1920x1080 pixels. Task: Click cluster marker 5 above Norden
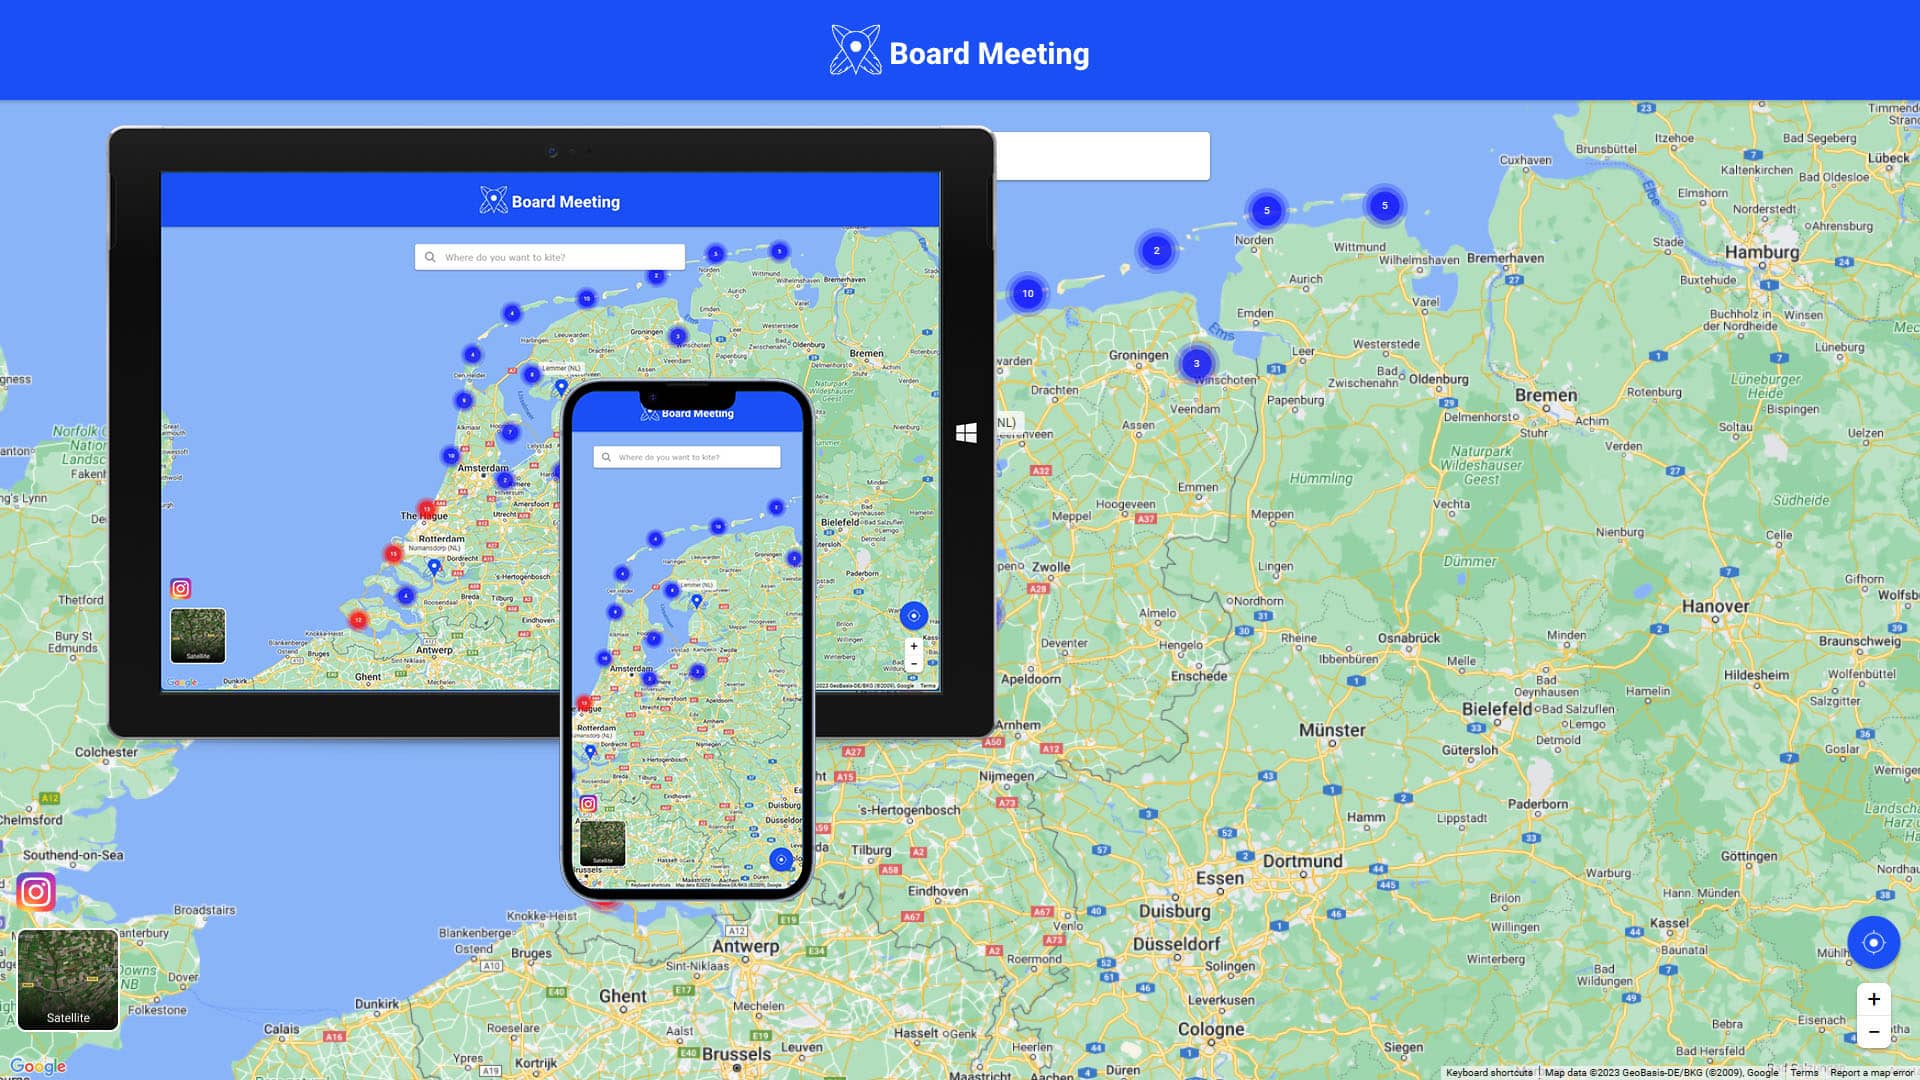tap(1266, 211)
